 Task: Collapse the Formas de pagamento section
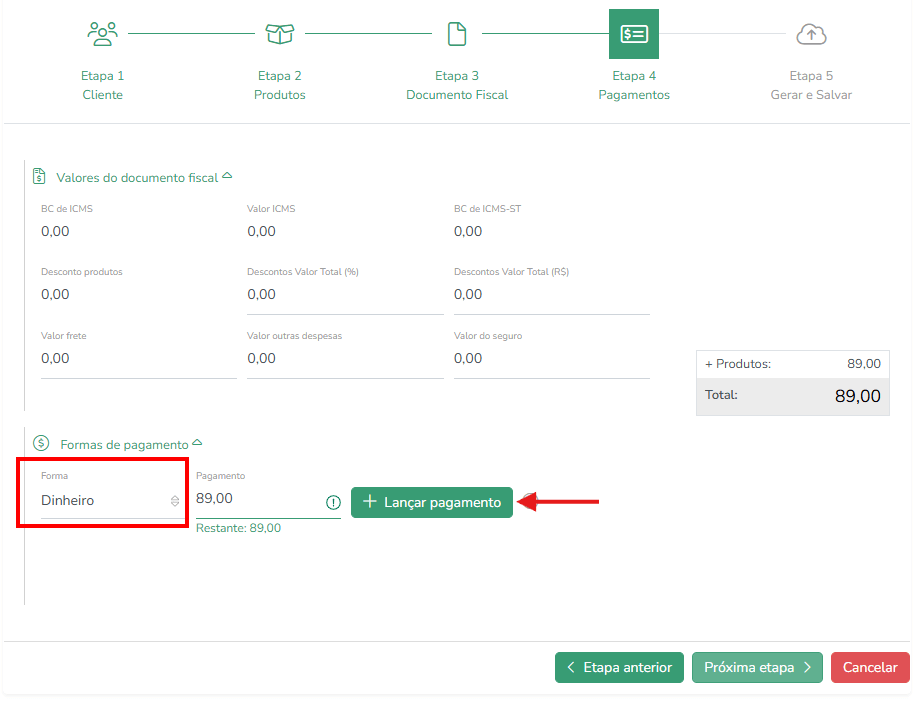coord(197,442)
